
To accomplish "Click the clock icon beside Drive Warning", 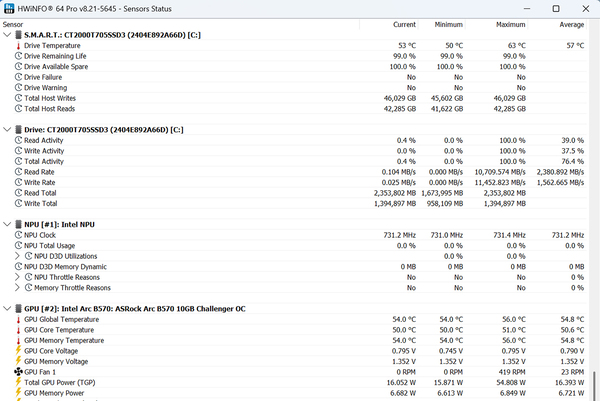I will click(x=18, y=88).
